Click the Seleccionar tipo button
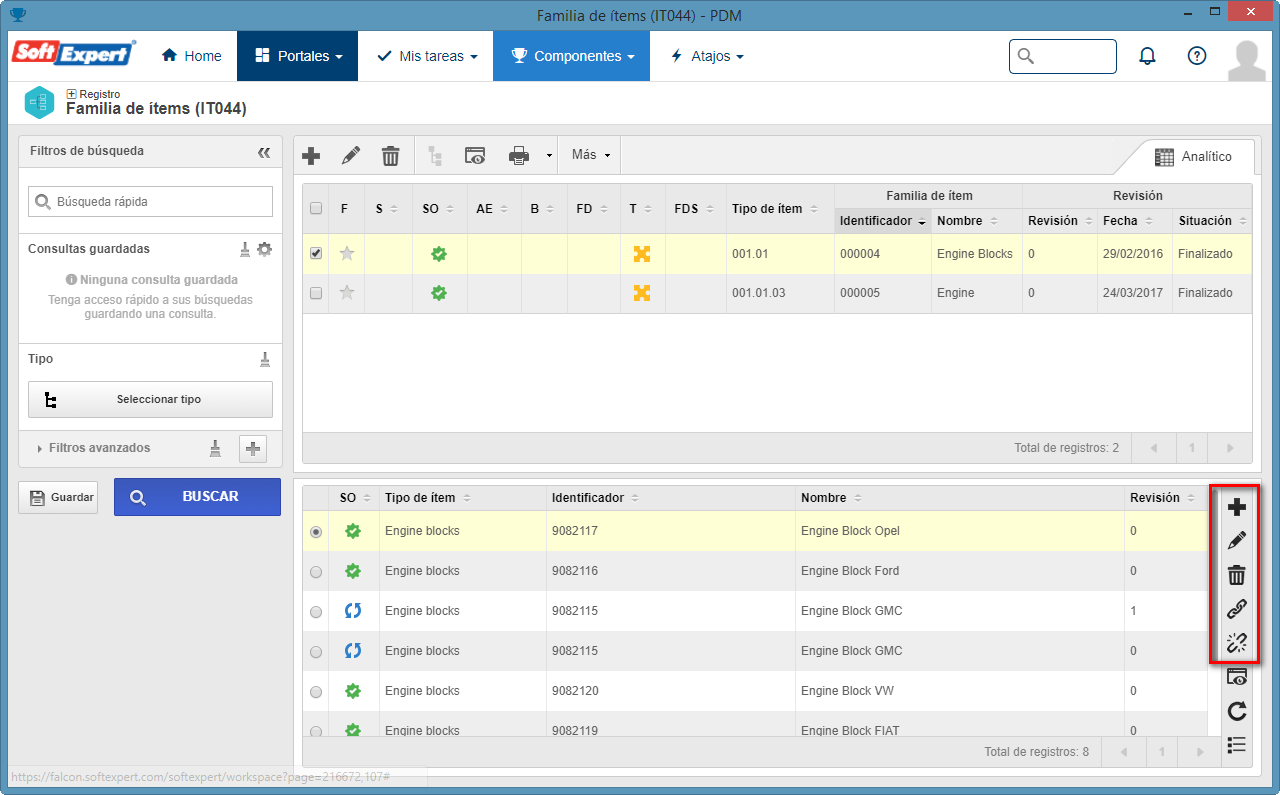Image resolution: width=1280 pixels, height=795 pixels. click(x=150, y=399)
